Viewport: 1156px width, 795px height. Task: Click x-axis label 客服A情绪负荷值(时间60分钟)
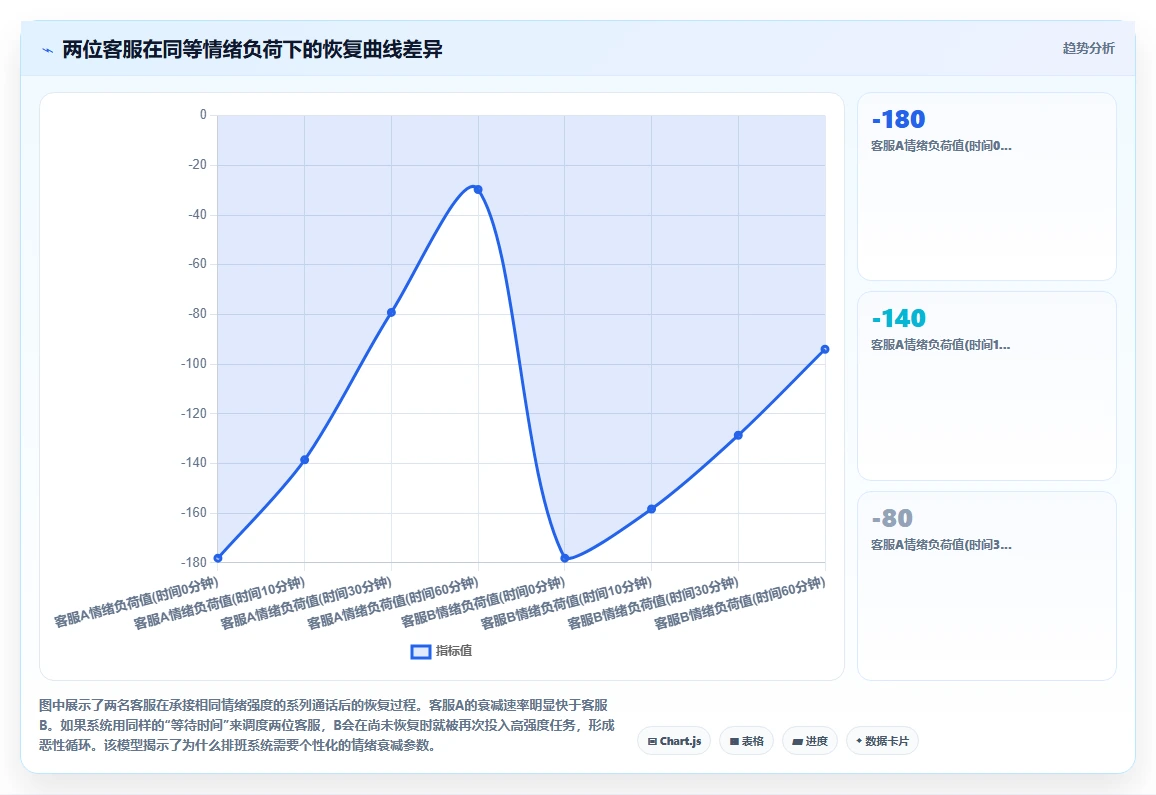click(x=393, y=604)
